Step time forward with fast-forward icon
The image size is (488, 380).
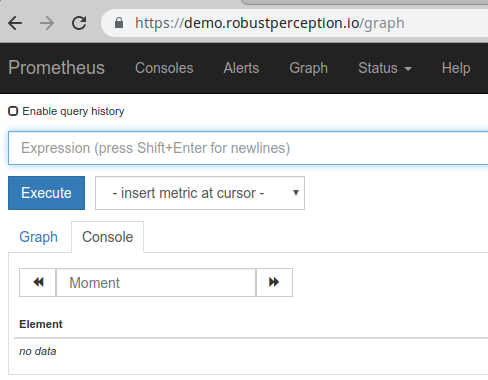click(274, 282)
